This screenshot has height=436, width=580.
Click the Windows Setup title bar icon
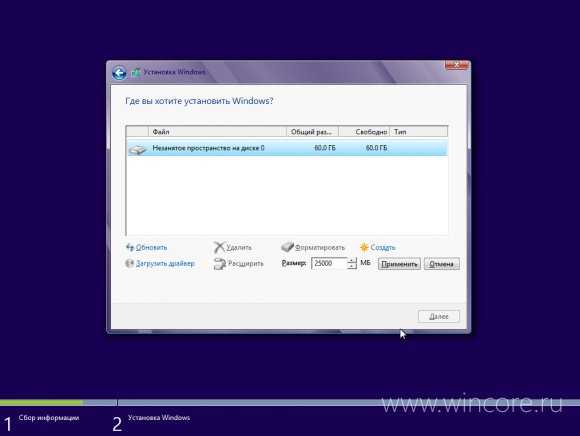[x=136, y=72]
